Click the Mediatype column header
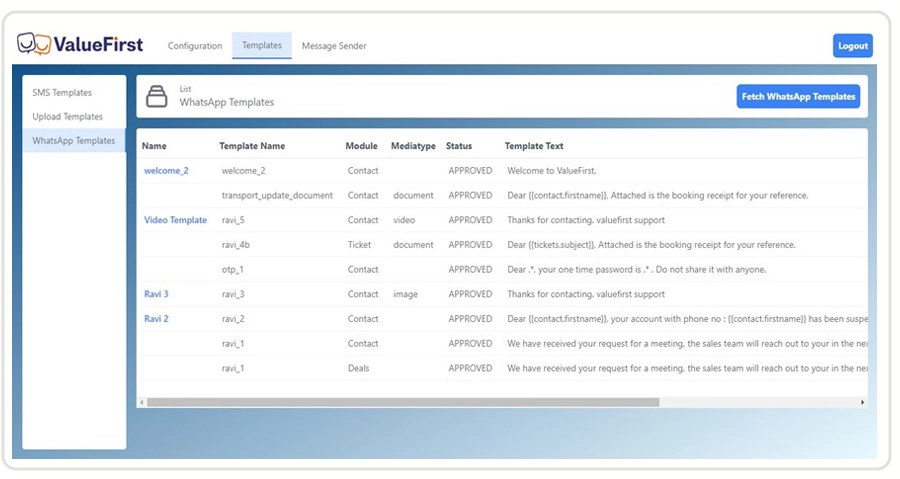Viewport: 900px width, 479px height. pos(413,146)
